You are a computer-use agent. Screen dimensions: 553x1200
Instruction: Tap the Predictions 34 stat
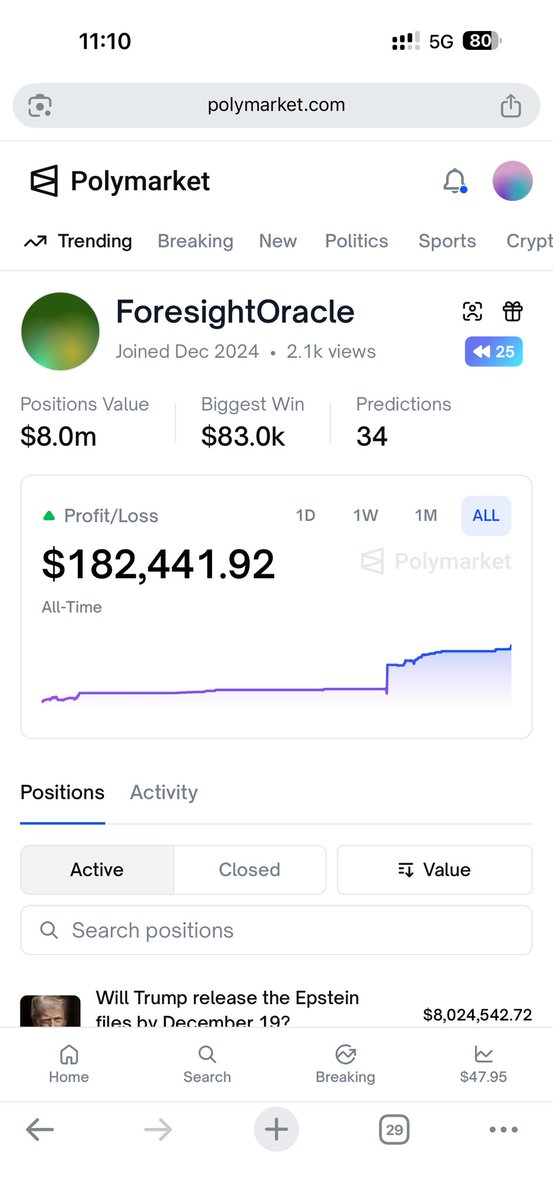(404, 420)
